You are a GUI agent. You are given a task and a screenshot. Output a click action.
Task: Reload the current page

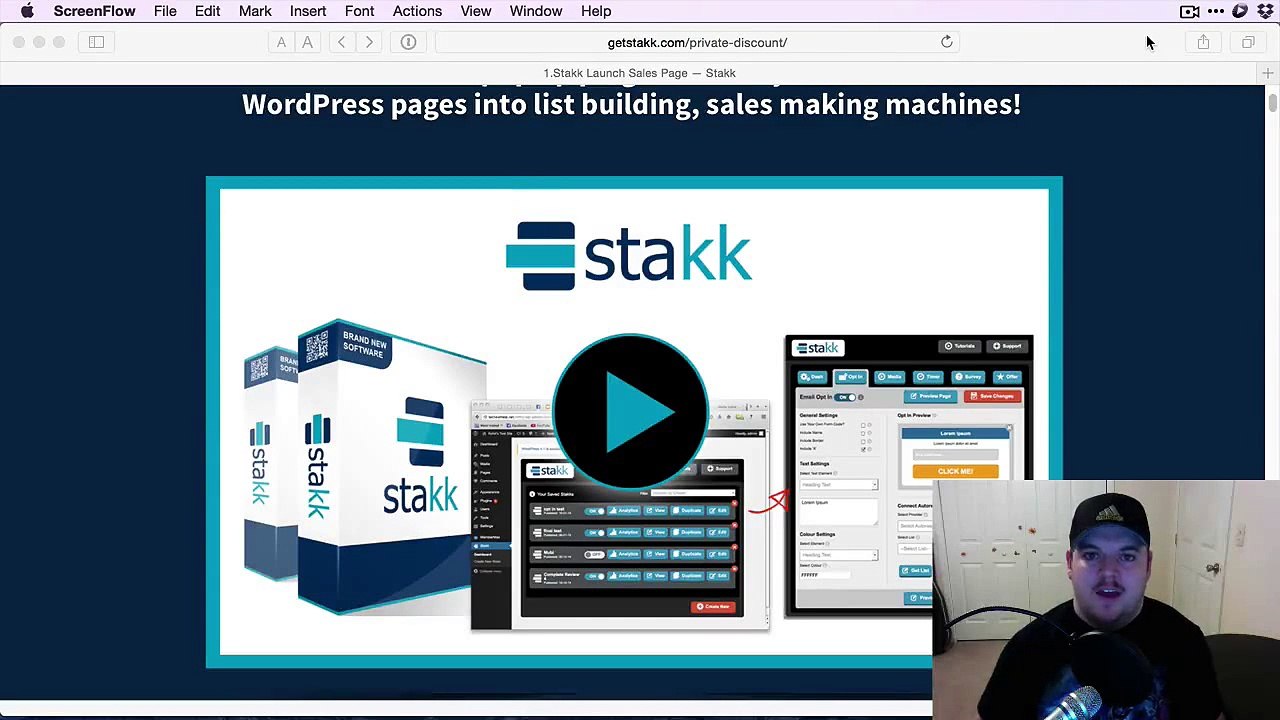[946, 42]
